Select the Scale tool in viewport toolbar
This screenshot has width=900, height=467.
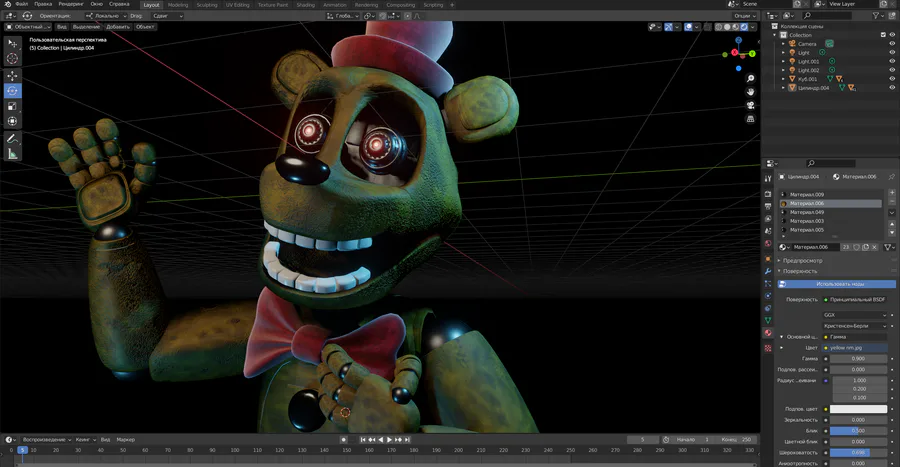coord(12,106)
